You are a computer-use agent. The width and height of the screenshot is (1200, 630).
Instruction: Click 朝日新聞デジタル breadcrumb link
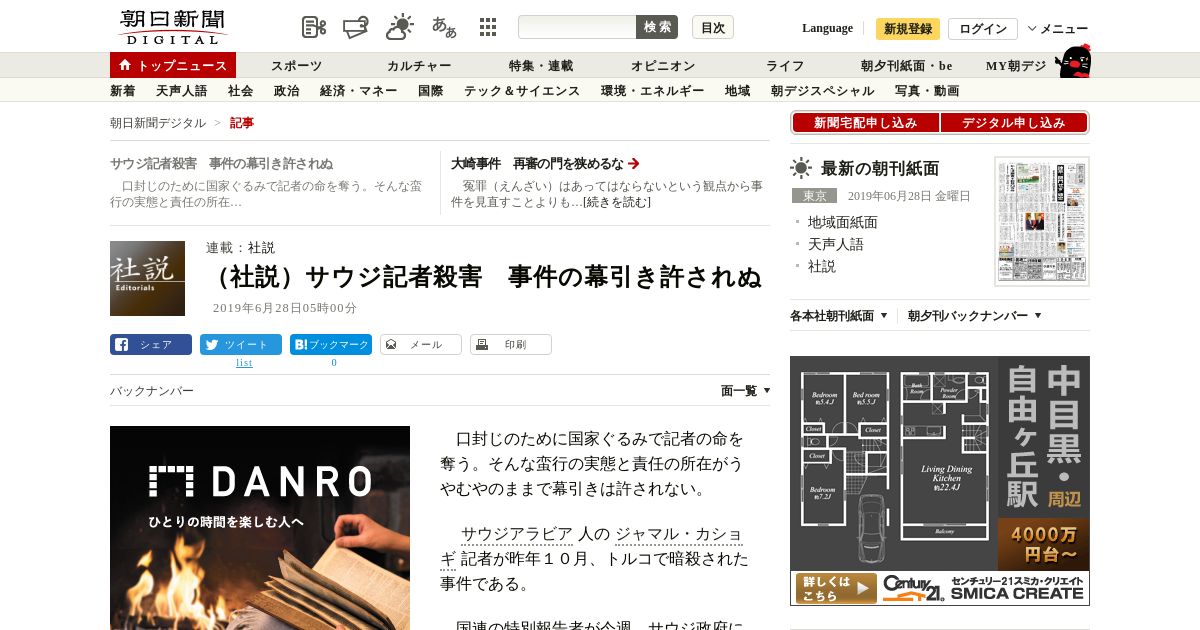158,123
